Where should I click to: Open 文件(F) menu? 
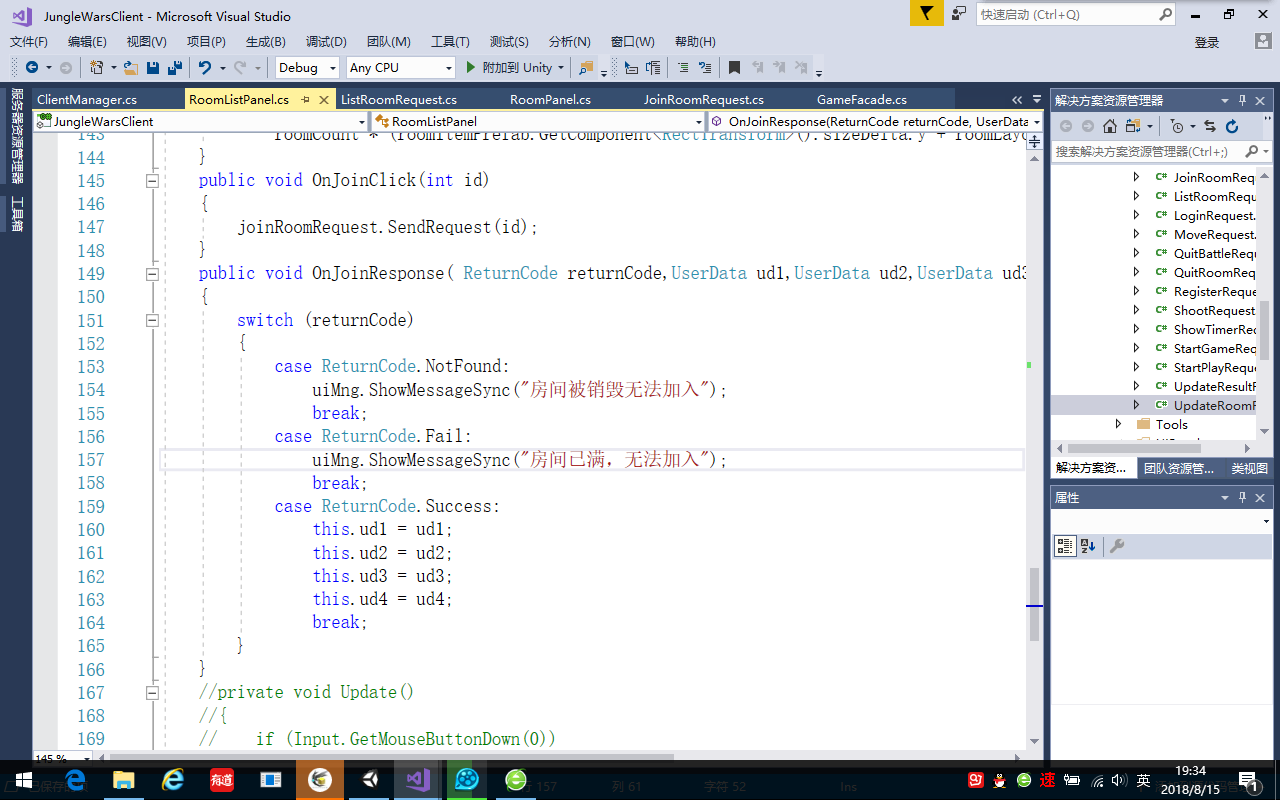point(29,42)
